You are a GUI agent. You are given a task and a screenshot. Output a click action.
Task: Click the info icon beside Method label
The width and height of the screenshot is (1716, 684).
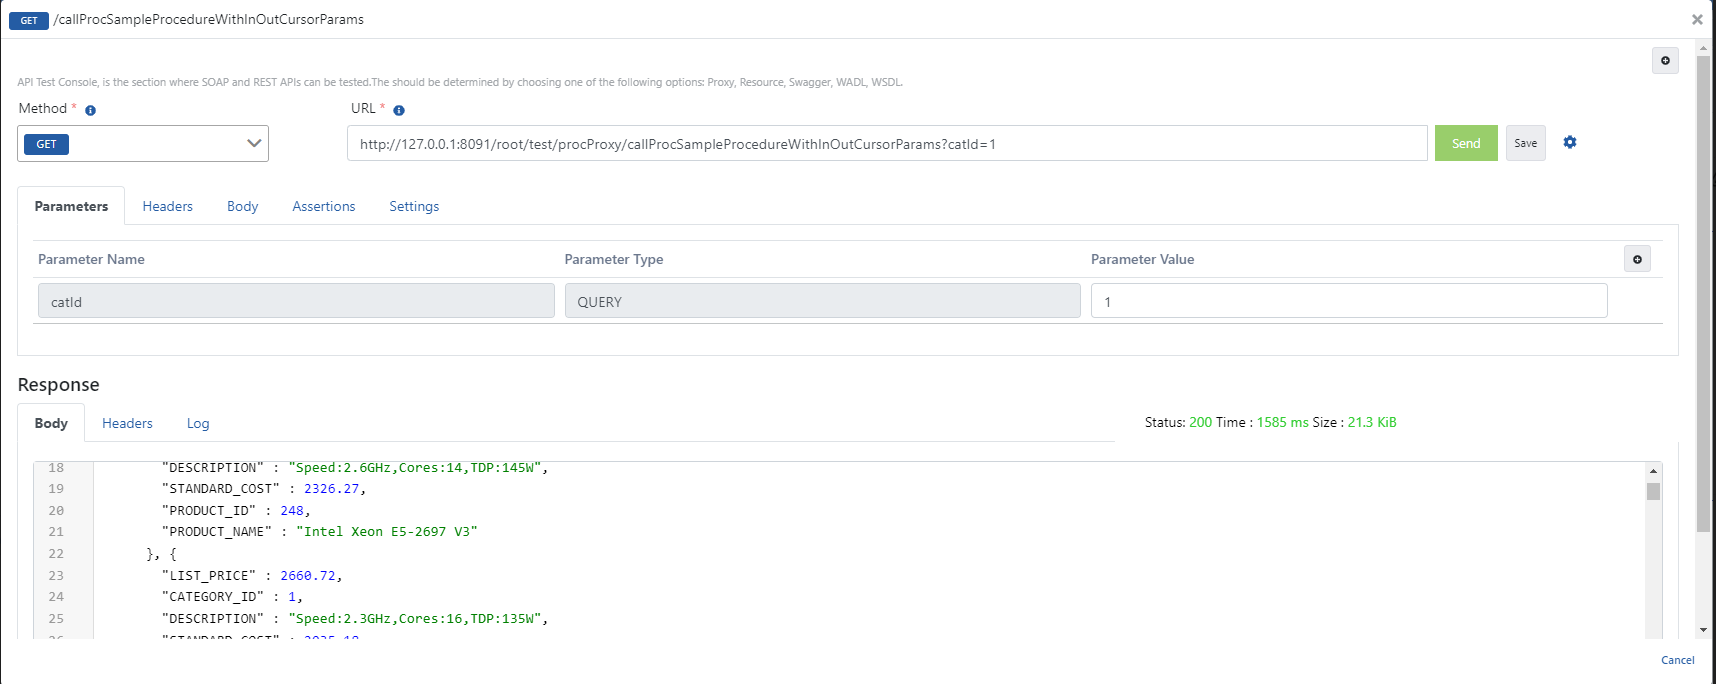click(90, 110)
